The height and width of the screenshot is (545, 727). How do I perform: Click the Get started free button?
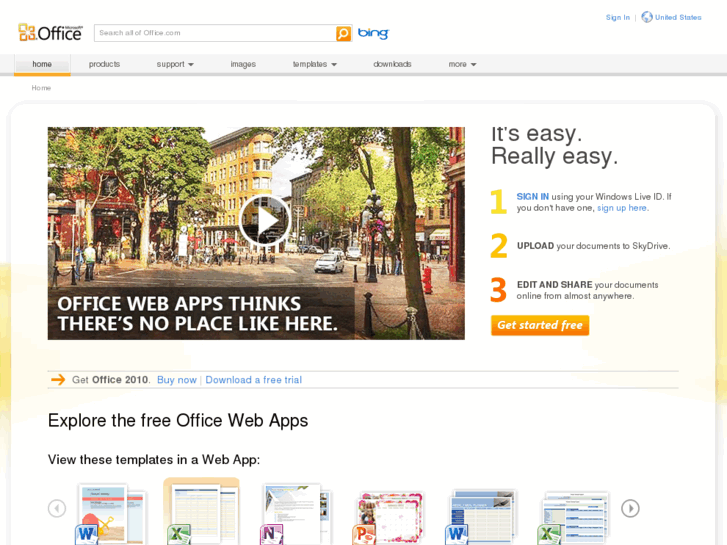click(x=540, y=325)
